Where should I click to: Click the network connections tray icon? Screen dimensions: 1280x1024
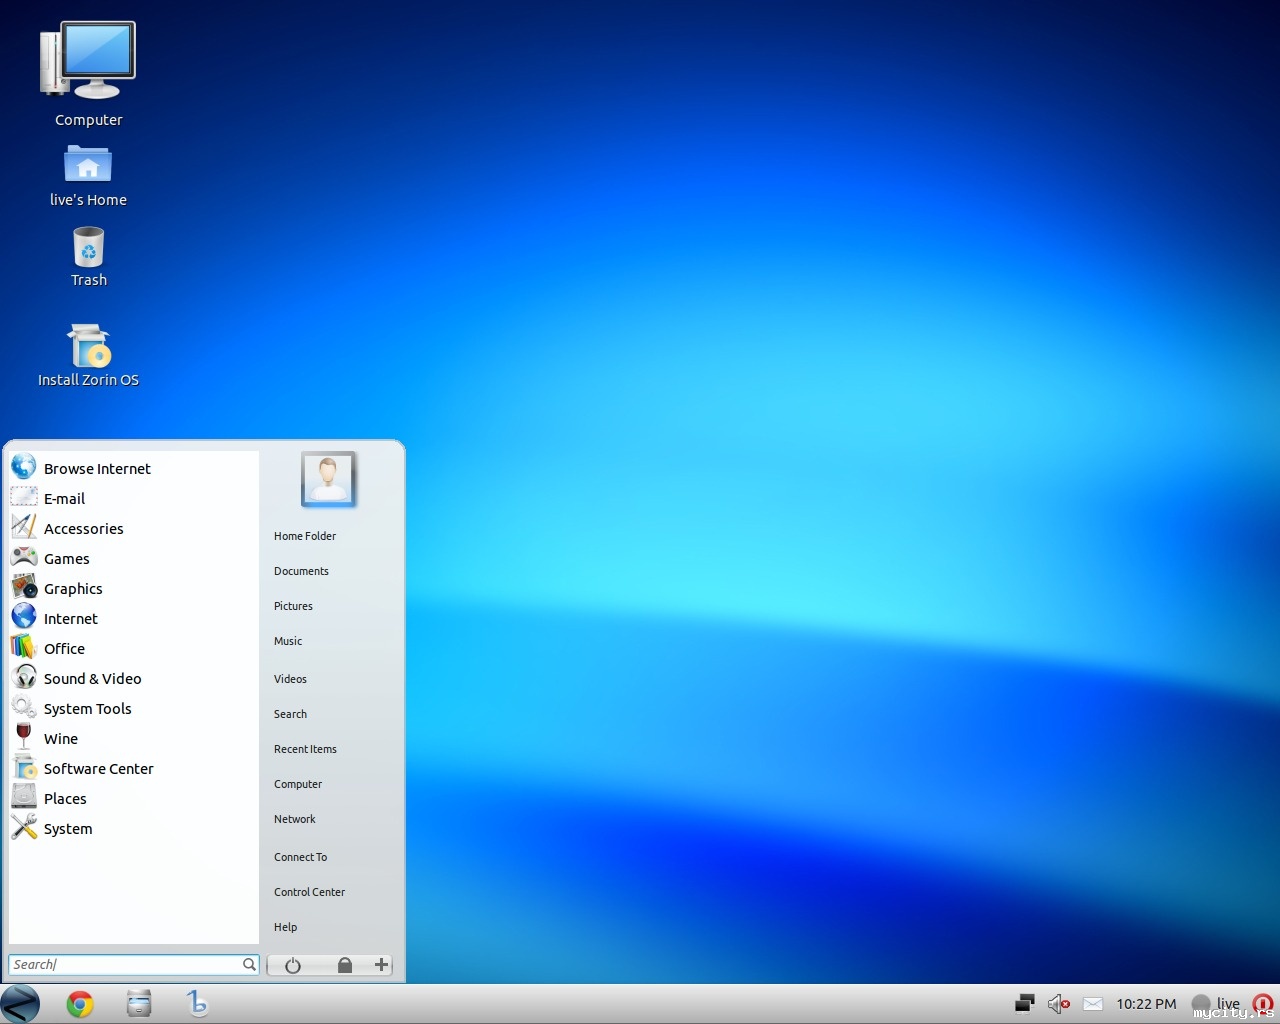pos(1024,1003)
